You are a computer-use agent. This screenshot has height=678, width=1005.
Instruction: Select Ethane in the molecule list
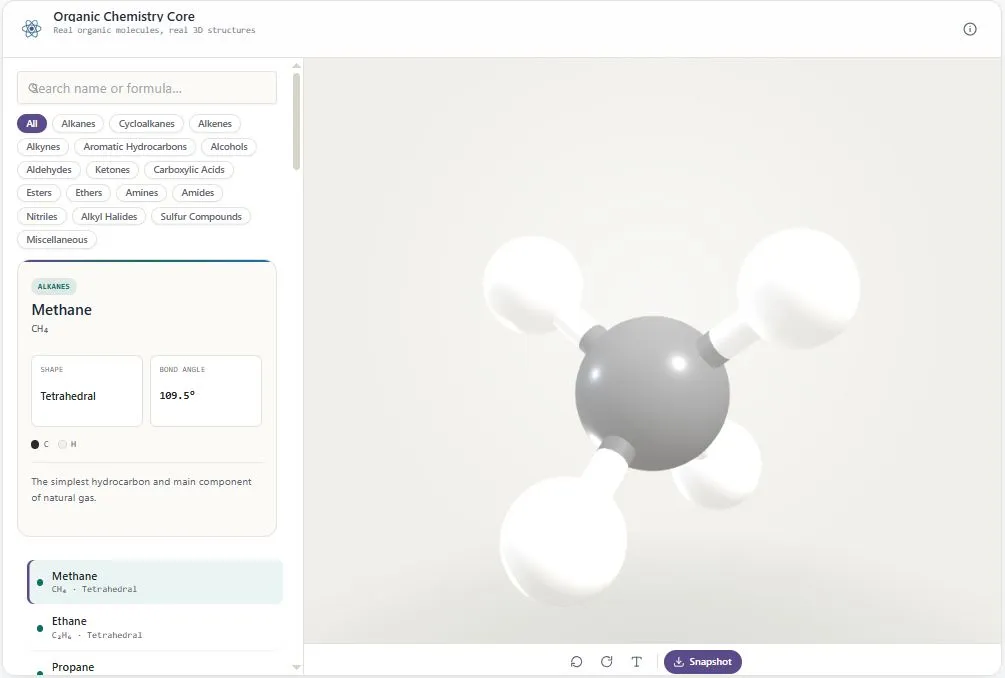click(154, 627)
